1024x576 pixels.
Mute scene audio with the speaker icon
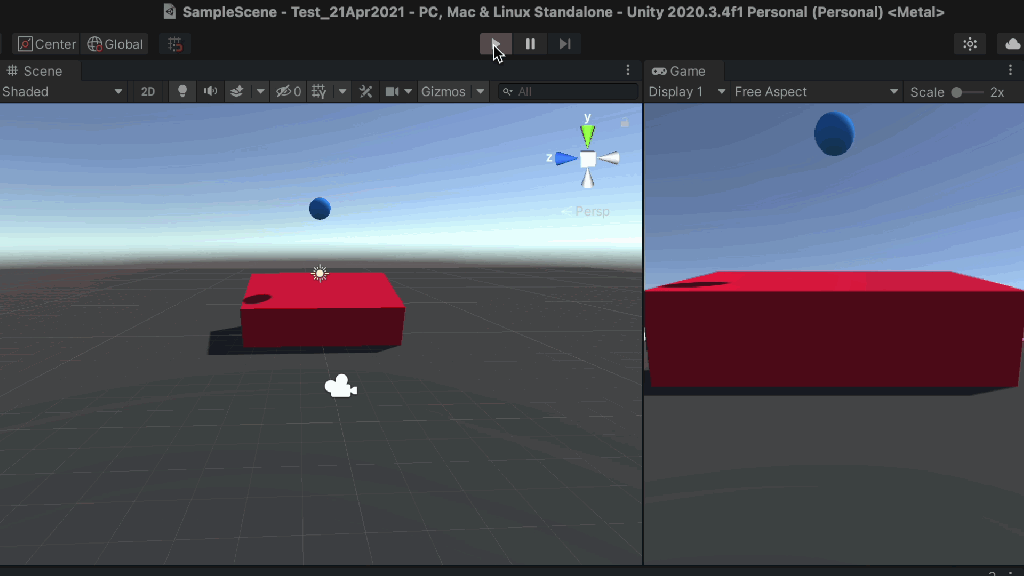210,91
